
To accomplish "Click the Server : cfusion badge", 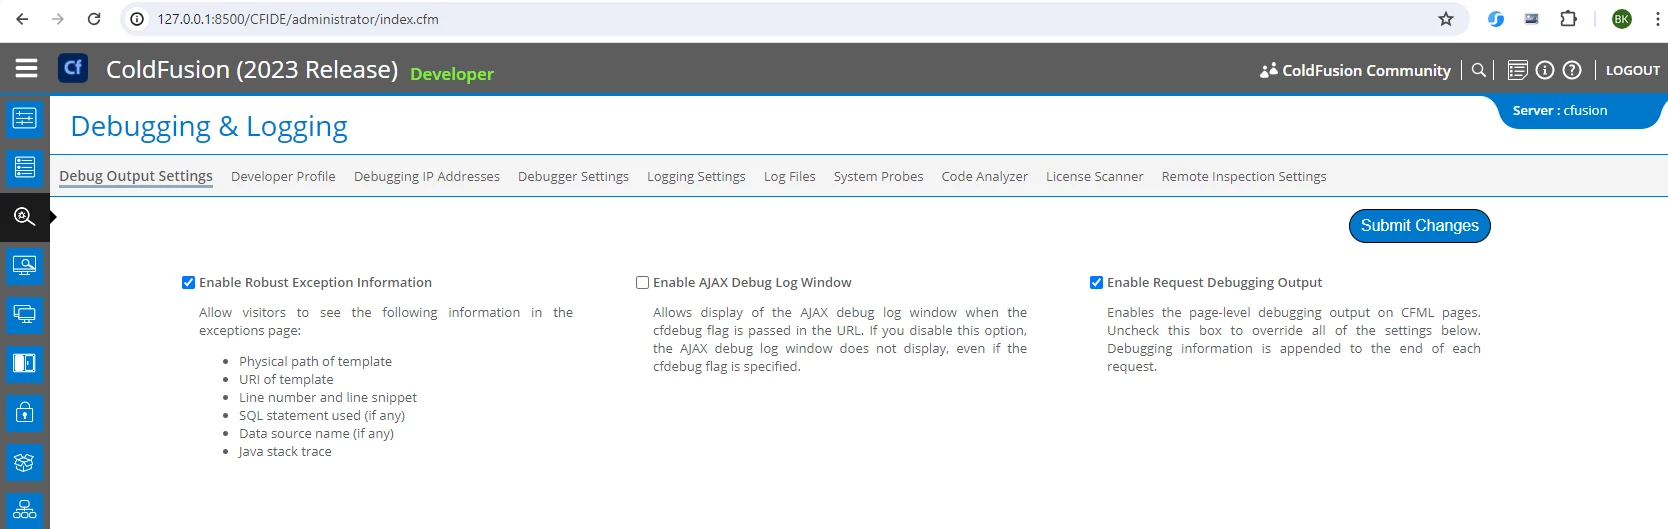I will [1560, 111].
